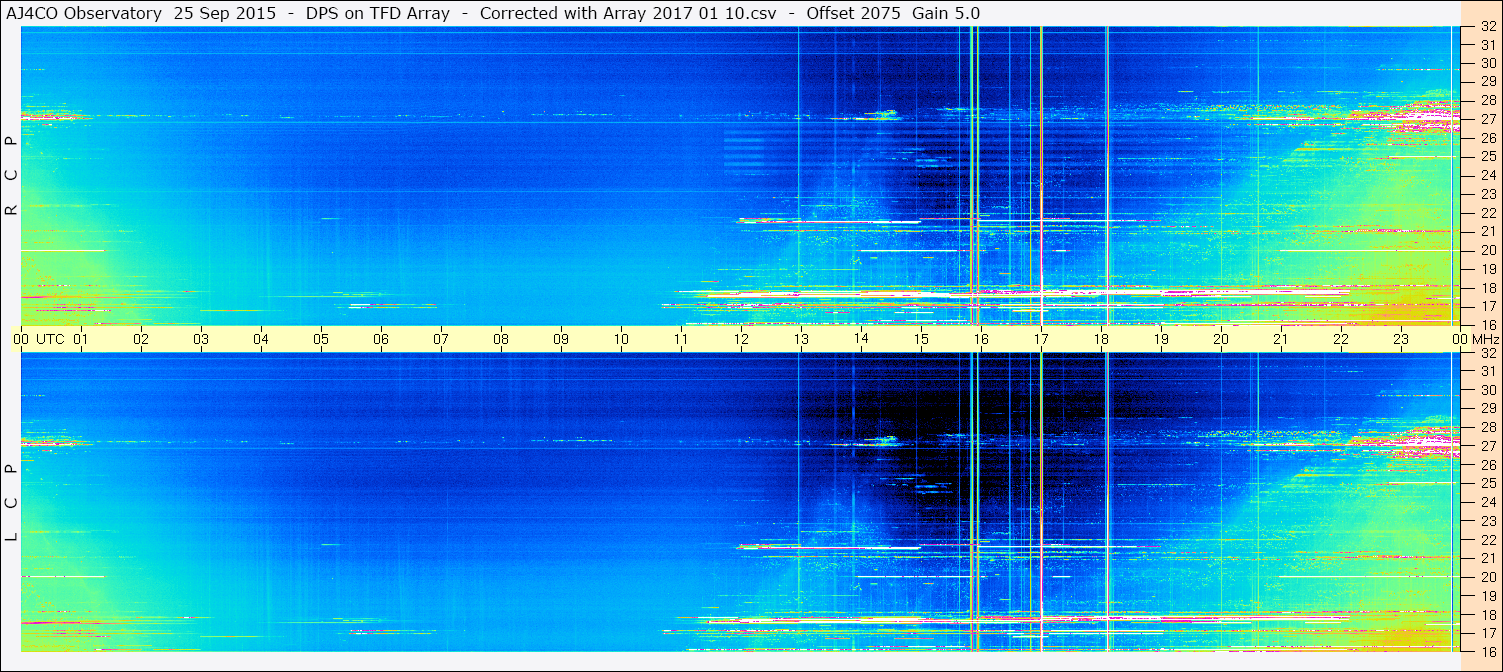The width and height of the screenshot is (1503, 672).
Task: Select the 04 hour marker on time axis
Action: (261, 339)
